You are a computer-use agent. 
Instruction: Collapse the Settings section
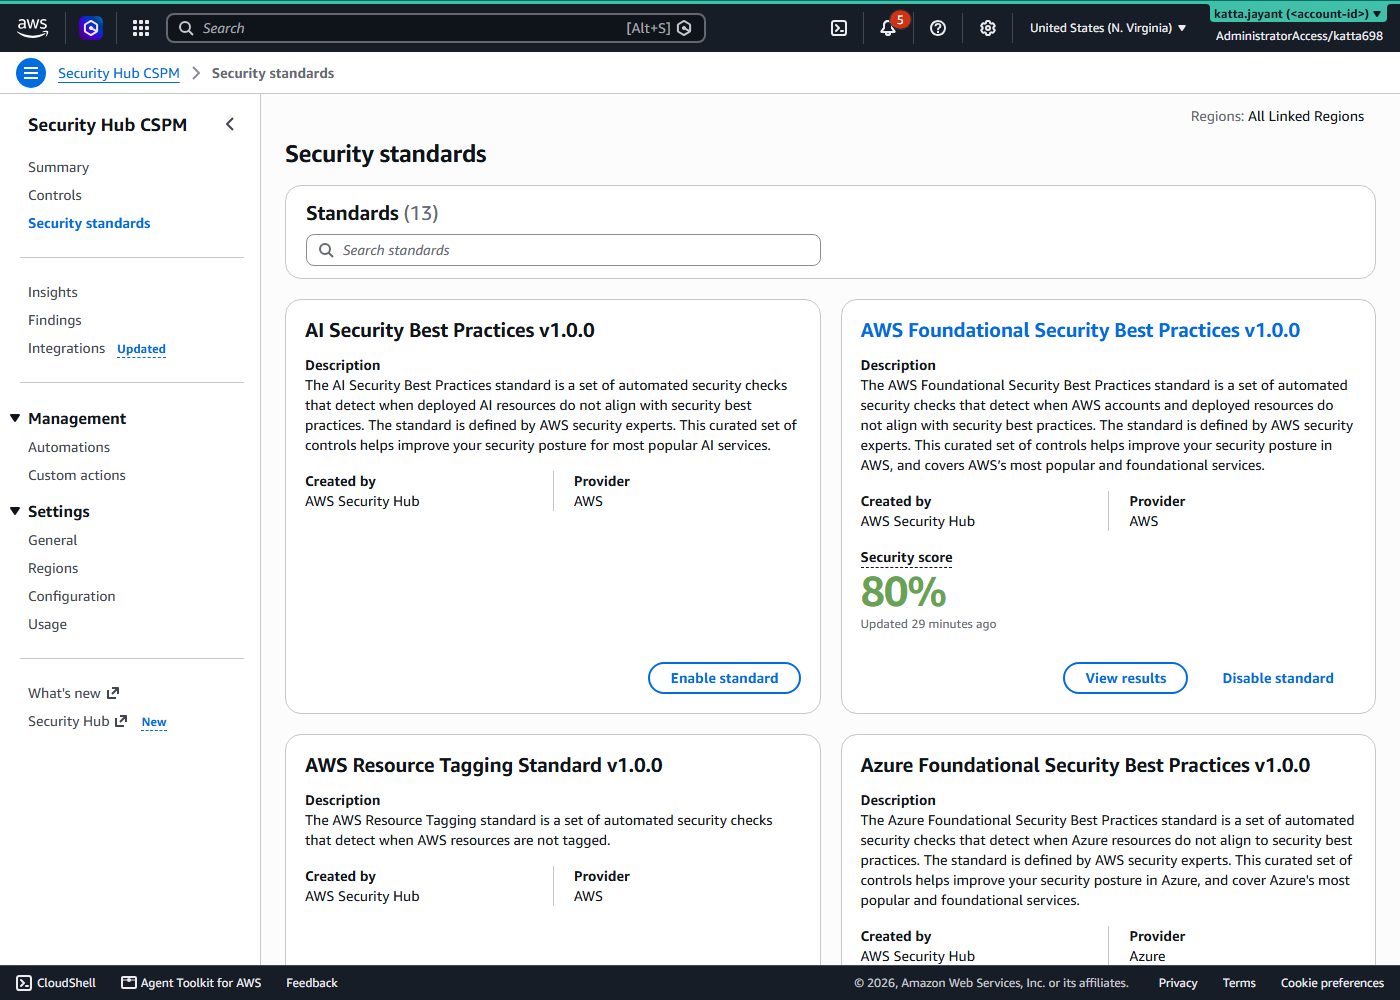[x=15, y=511]
